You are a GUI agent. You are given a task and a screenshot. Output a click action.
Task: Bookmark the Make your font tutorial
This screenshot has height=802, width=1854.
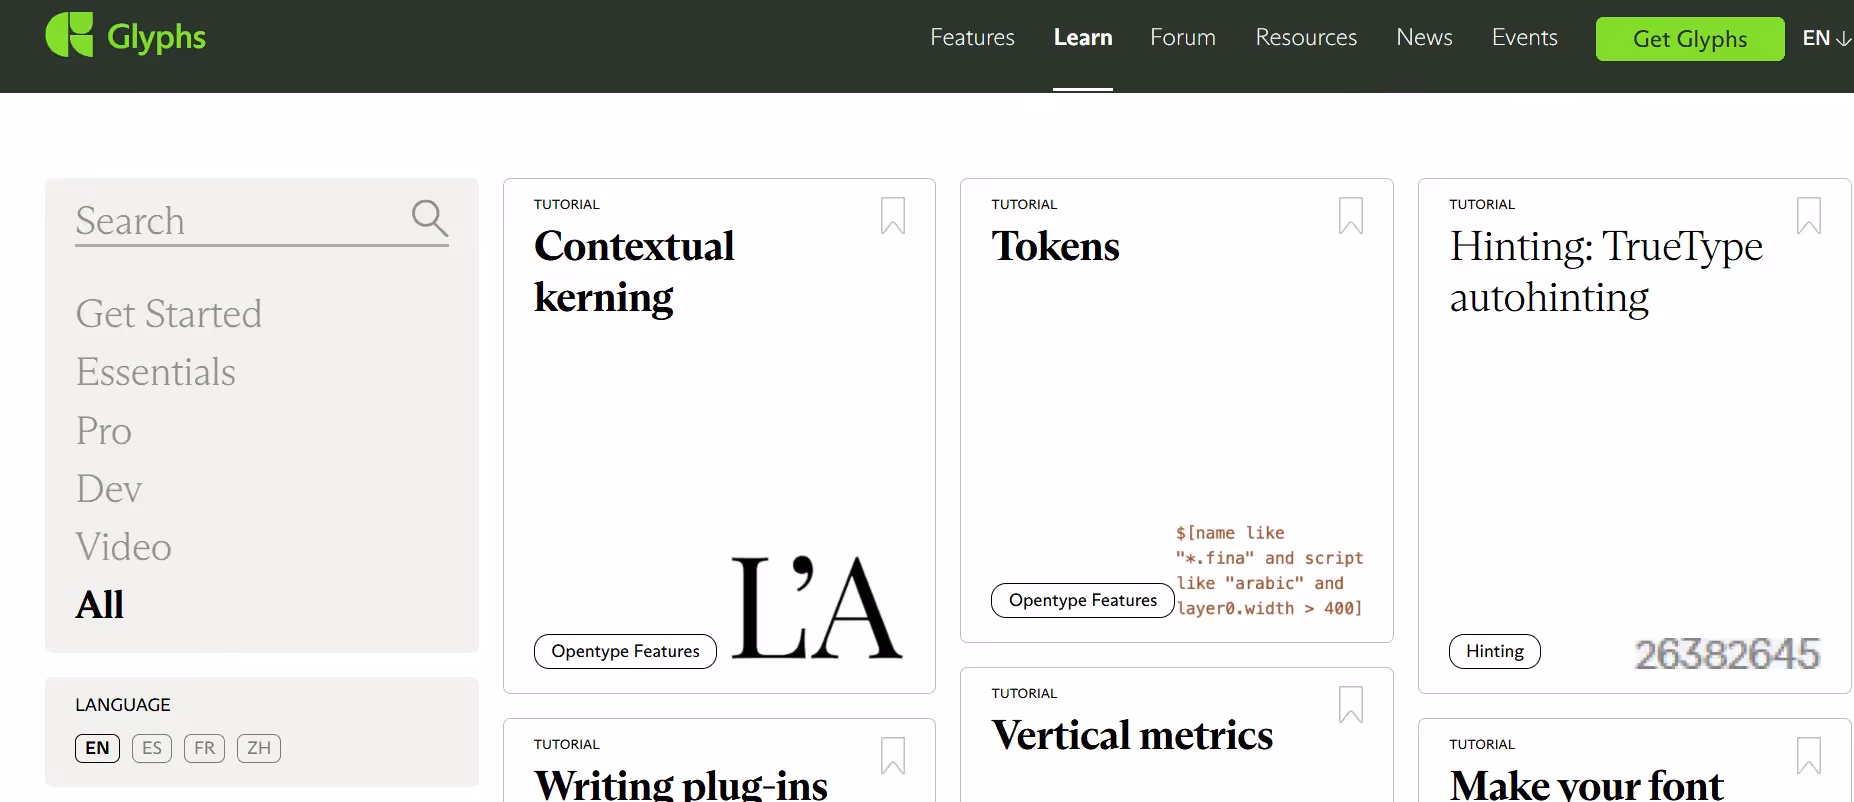coord(1809,755)
